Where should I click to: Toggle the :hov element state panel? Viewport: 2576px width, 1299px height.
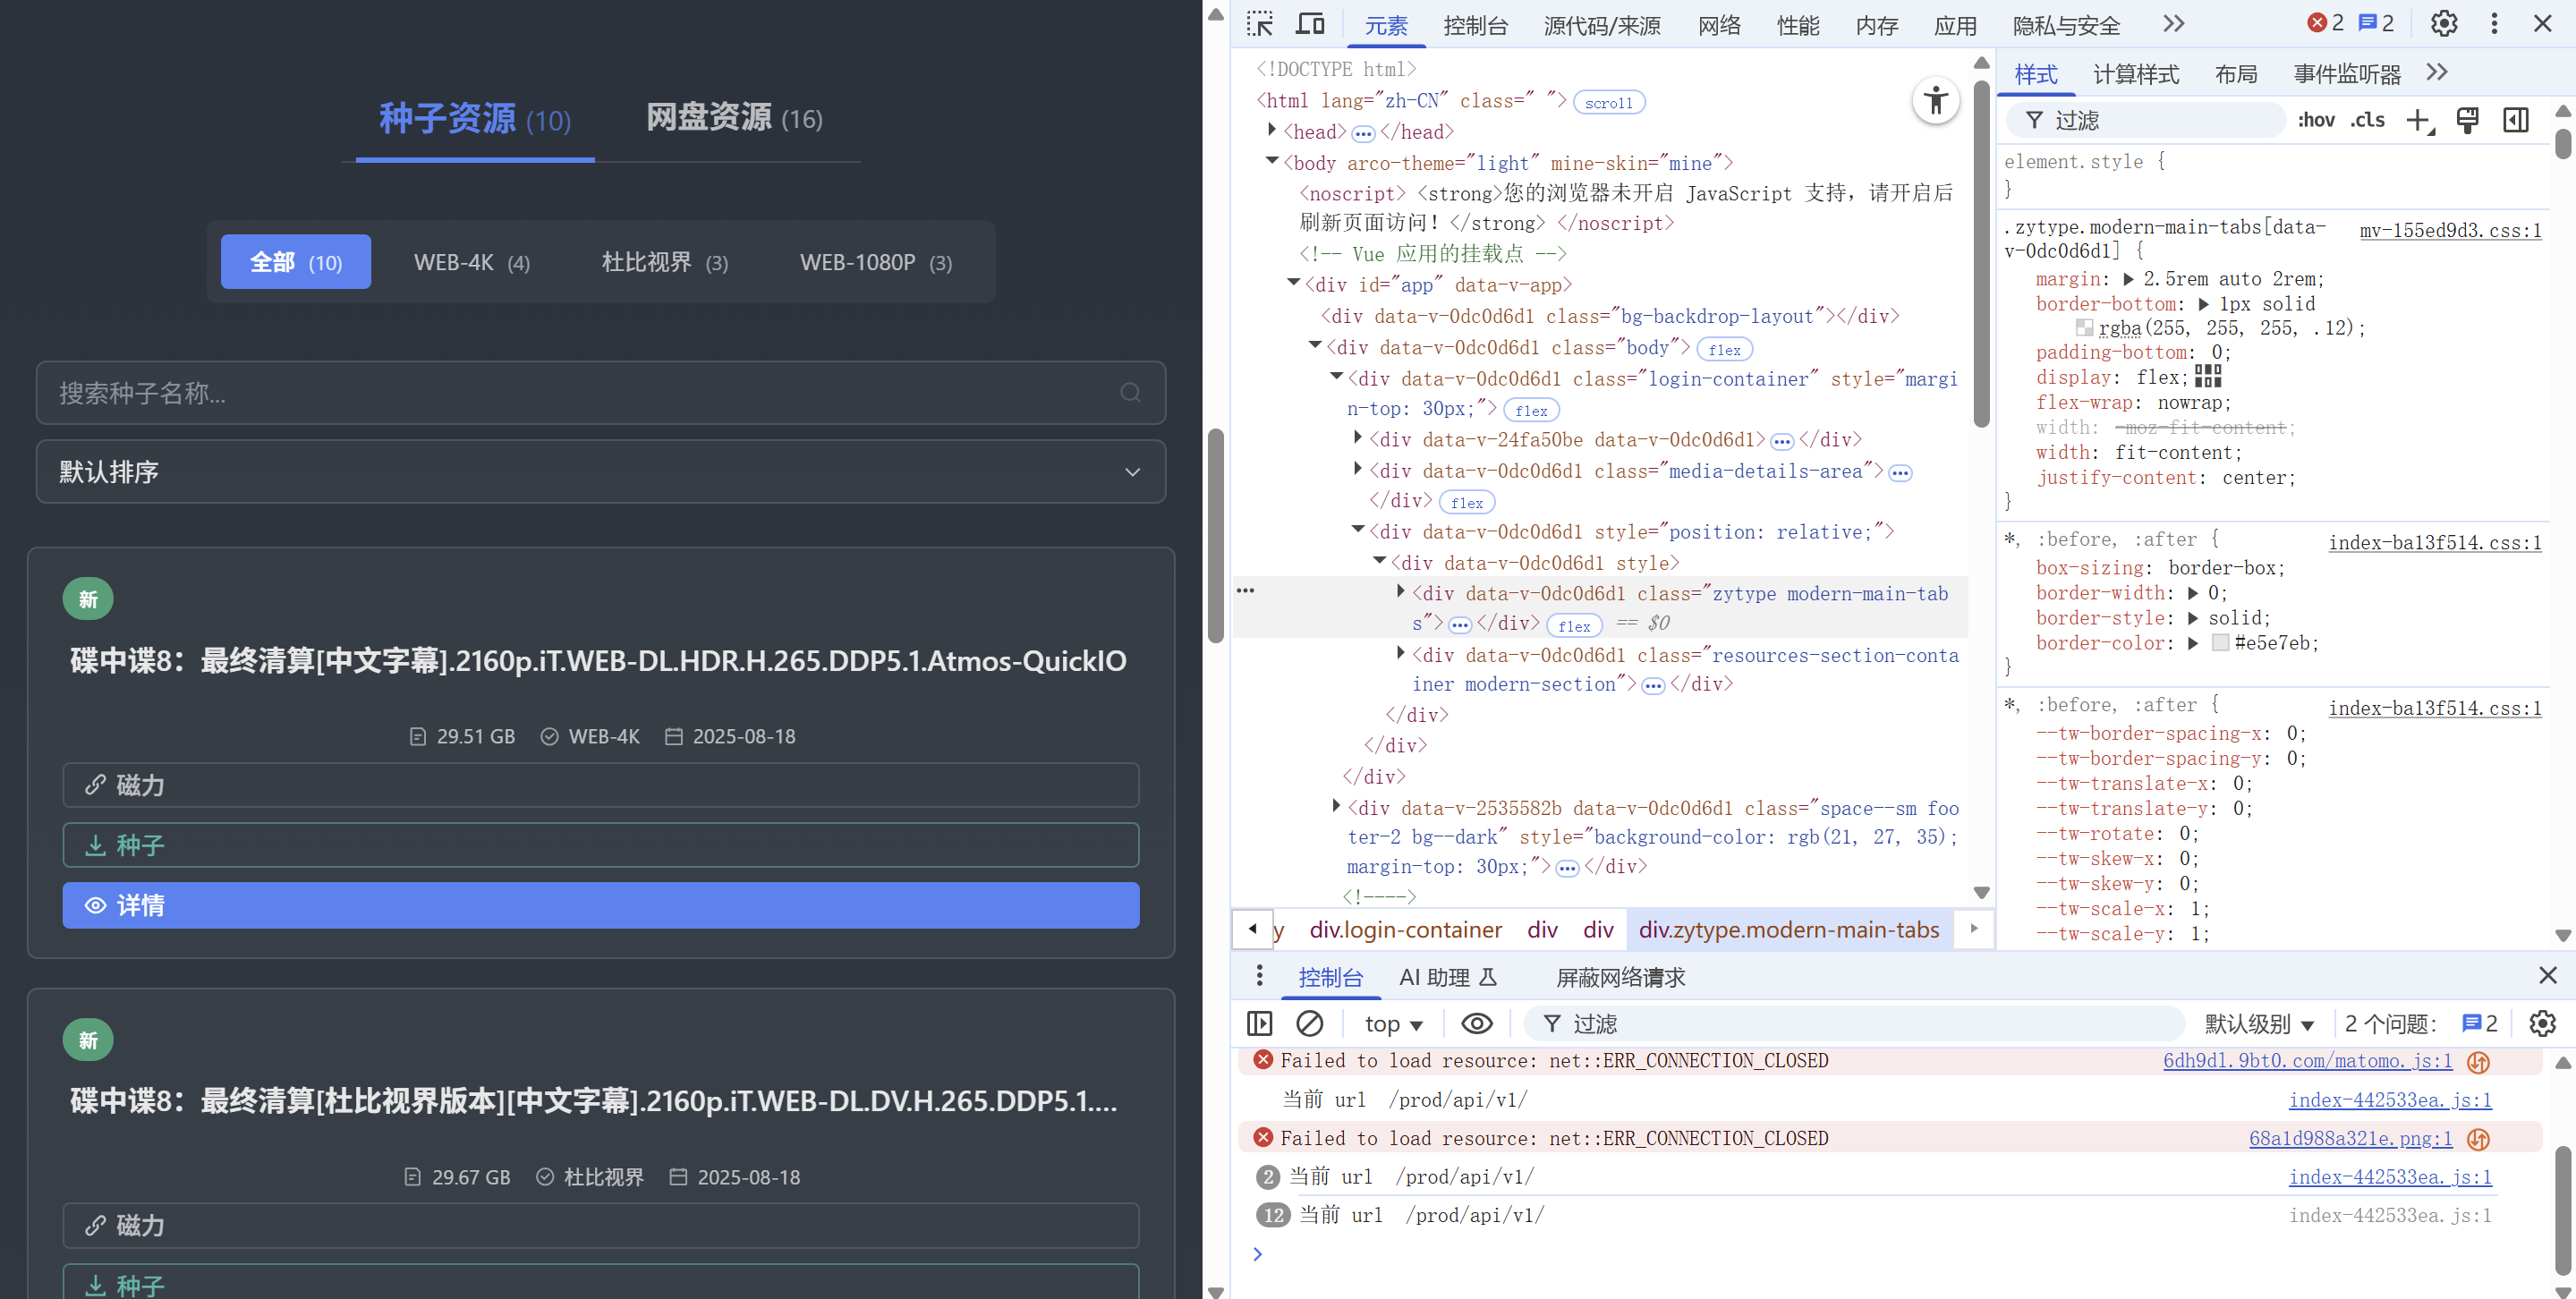tap(2315, 121)
